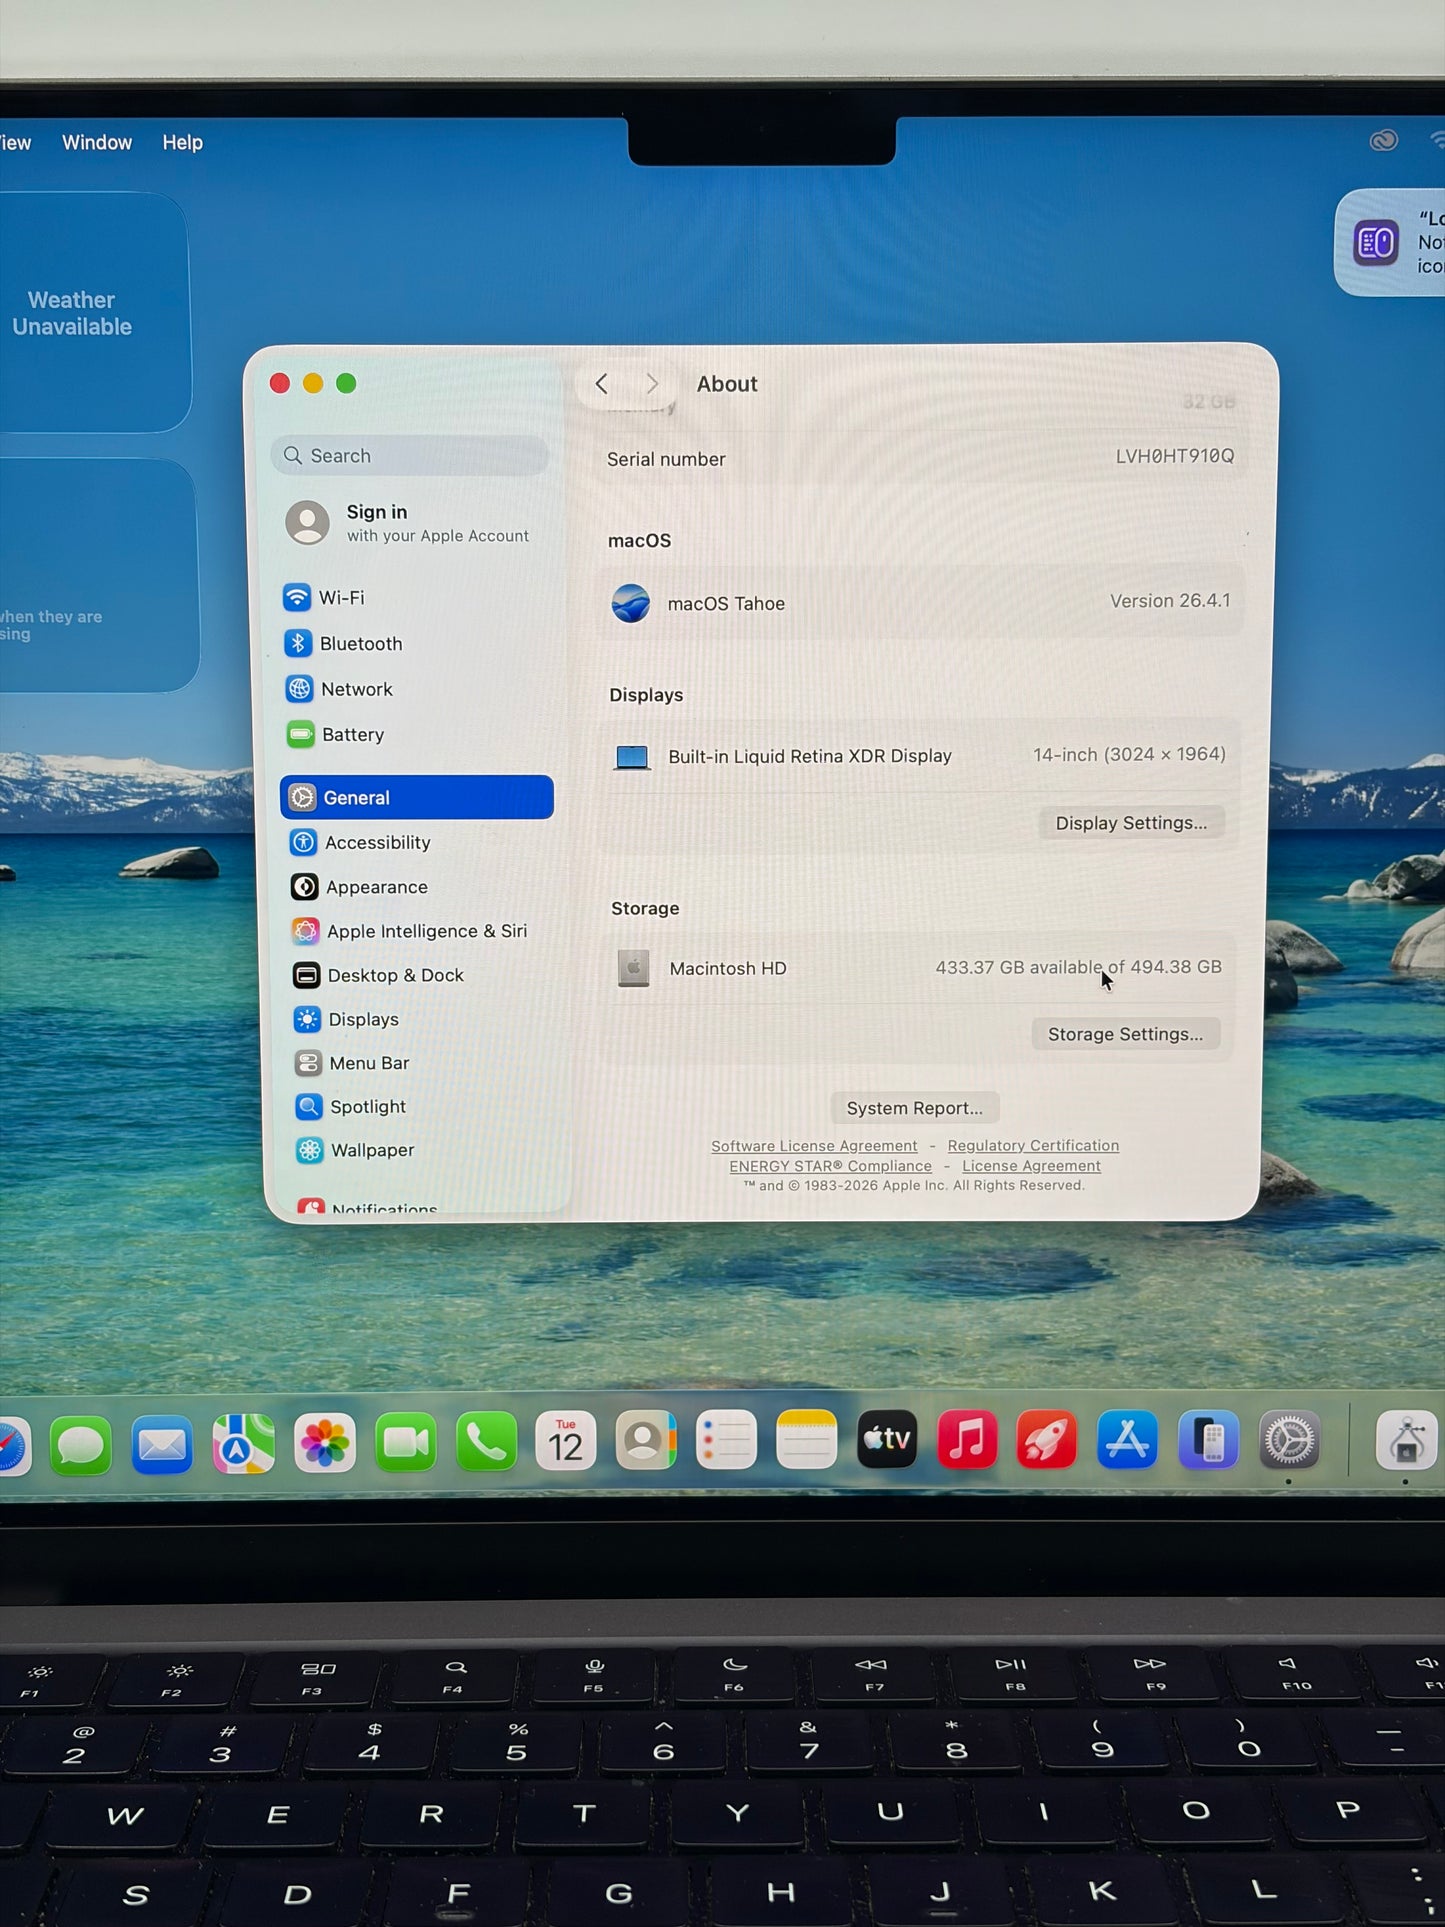Click Sign in with your Apple Account
This screenshot has width=1445, height=1927.
pyautogui.click(x=410, y=523)
